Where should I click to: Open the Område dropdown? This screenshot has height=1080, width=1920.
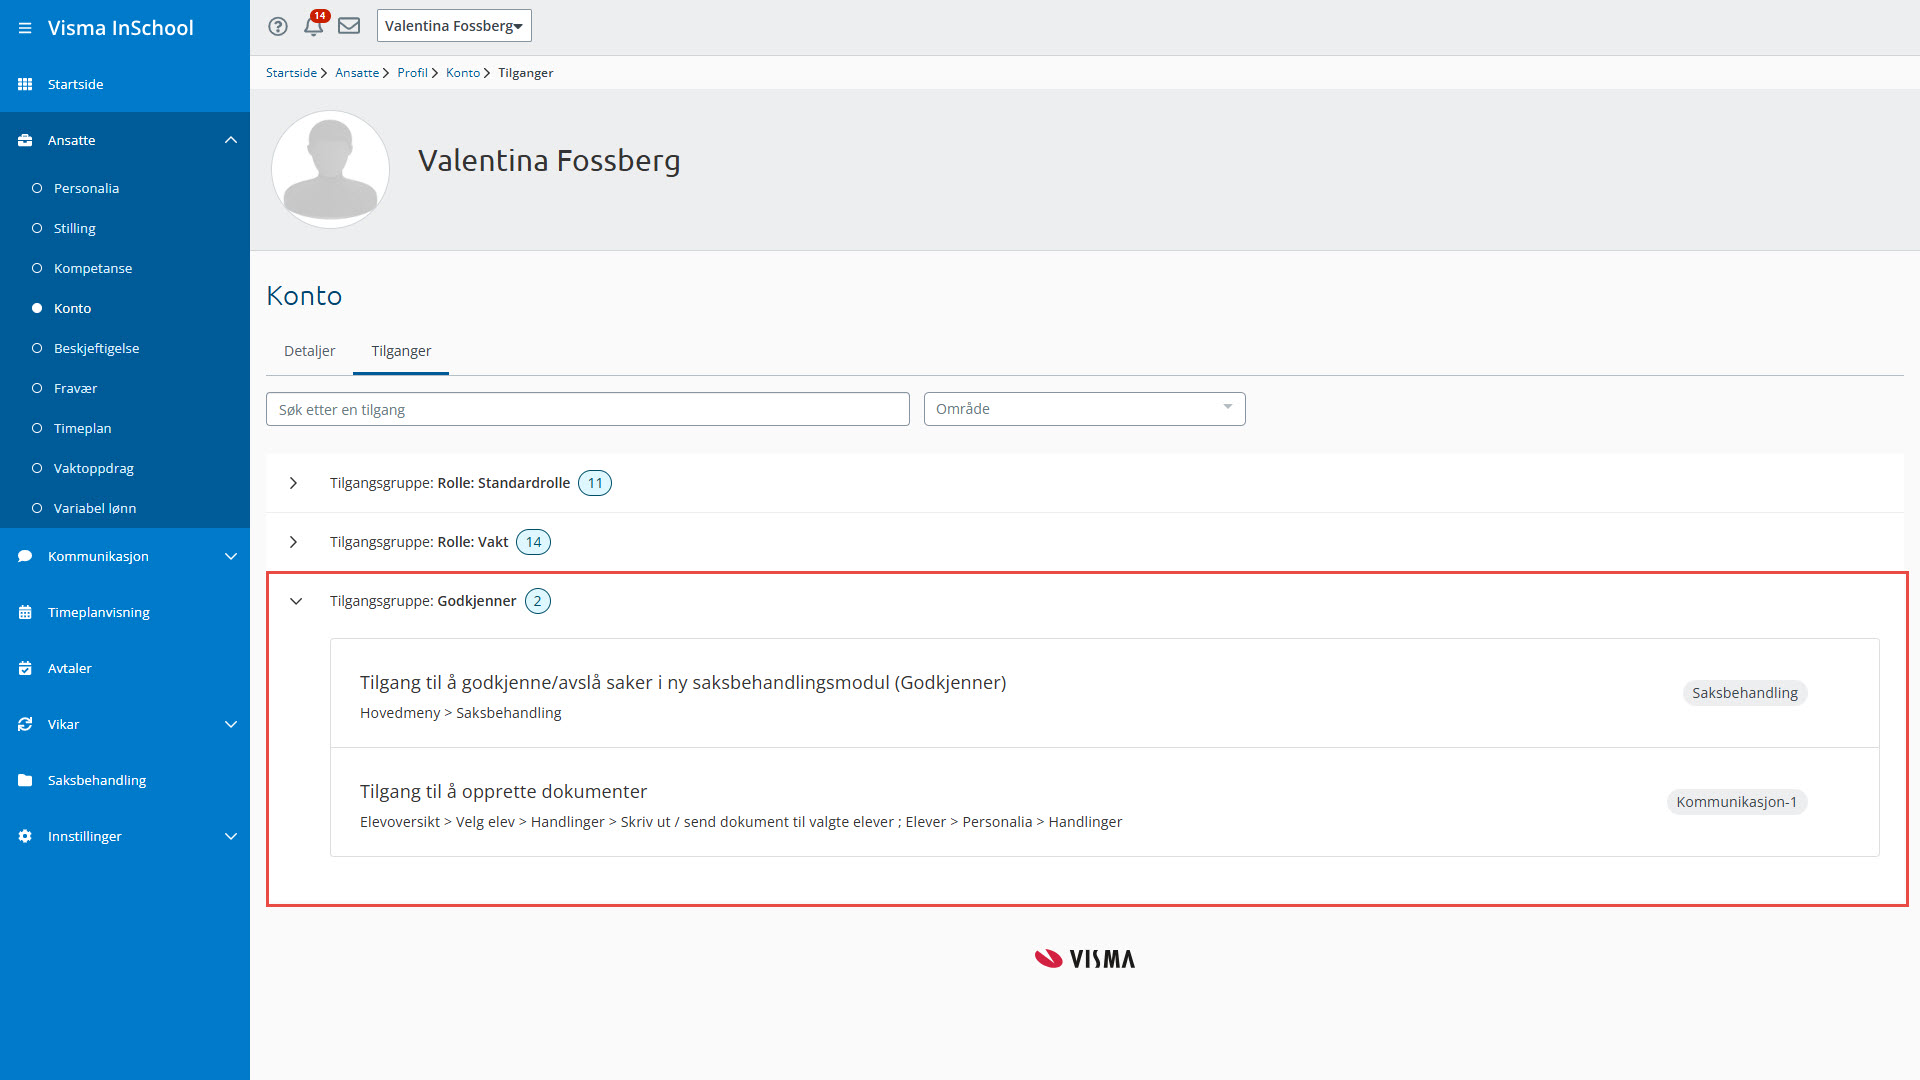tap(1084, 409)
